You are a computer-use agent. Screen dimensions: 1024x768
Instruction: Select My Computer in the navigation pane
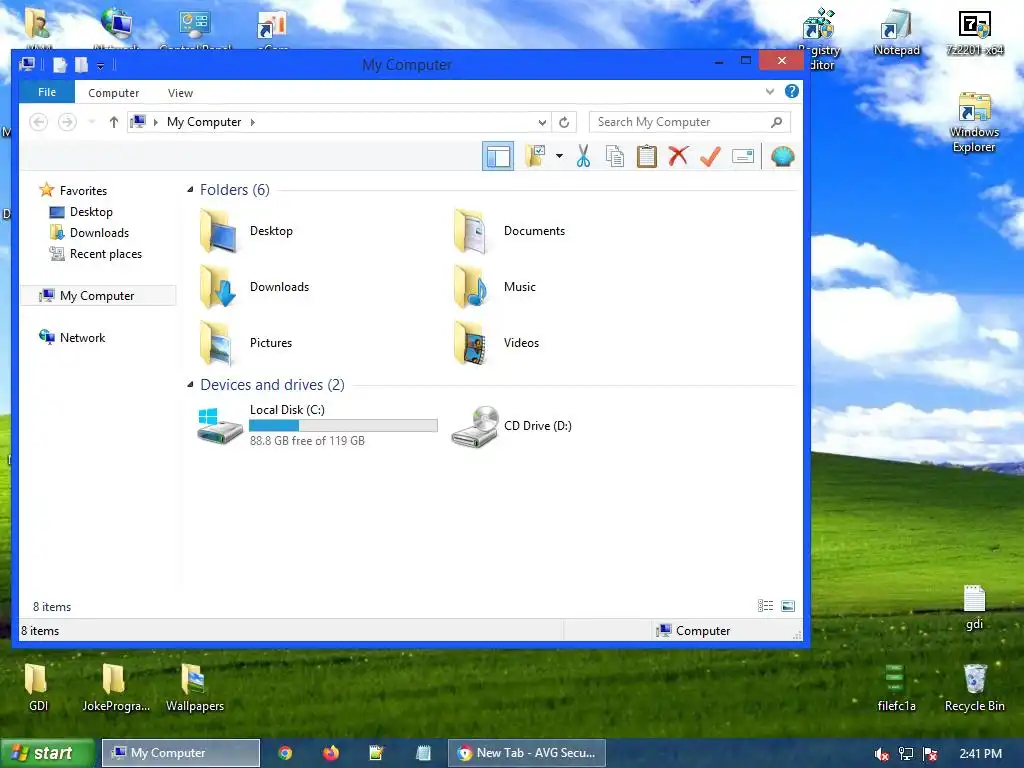coord(97,296)
